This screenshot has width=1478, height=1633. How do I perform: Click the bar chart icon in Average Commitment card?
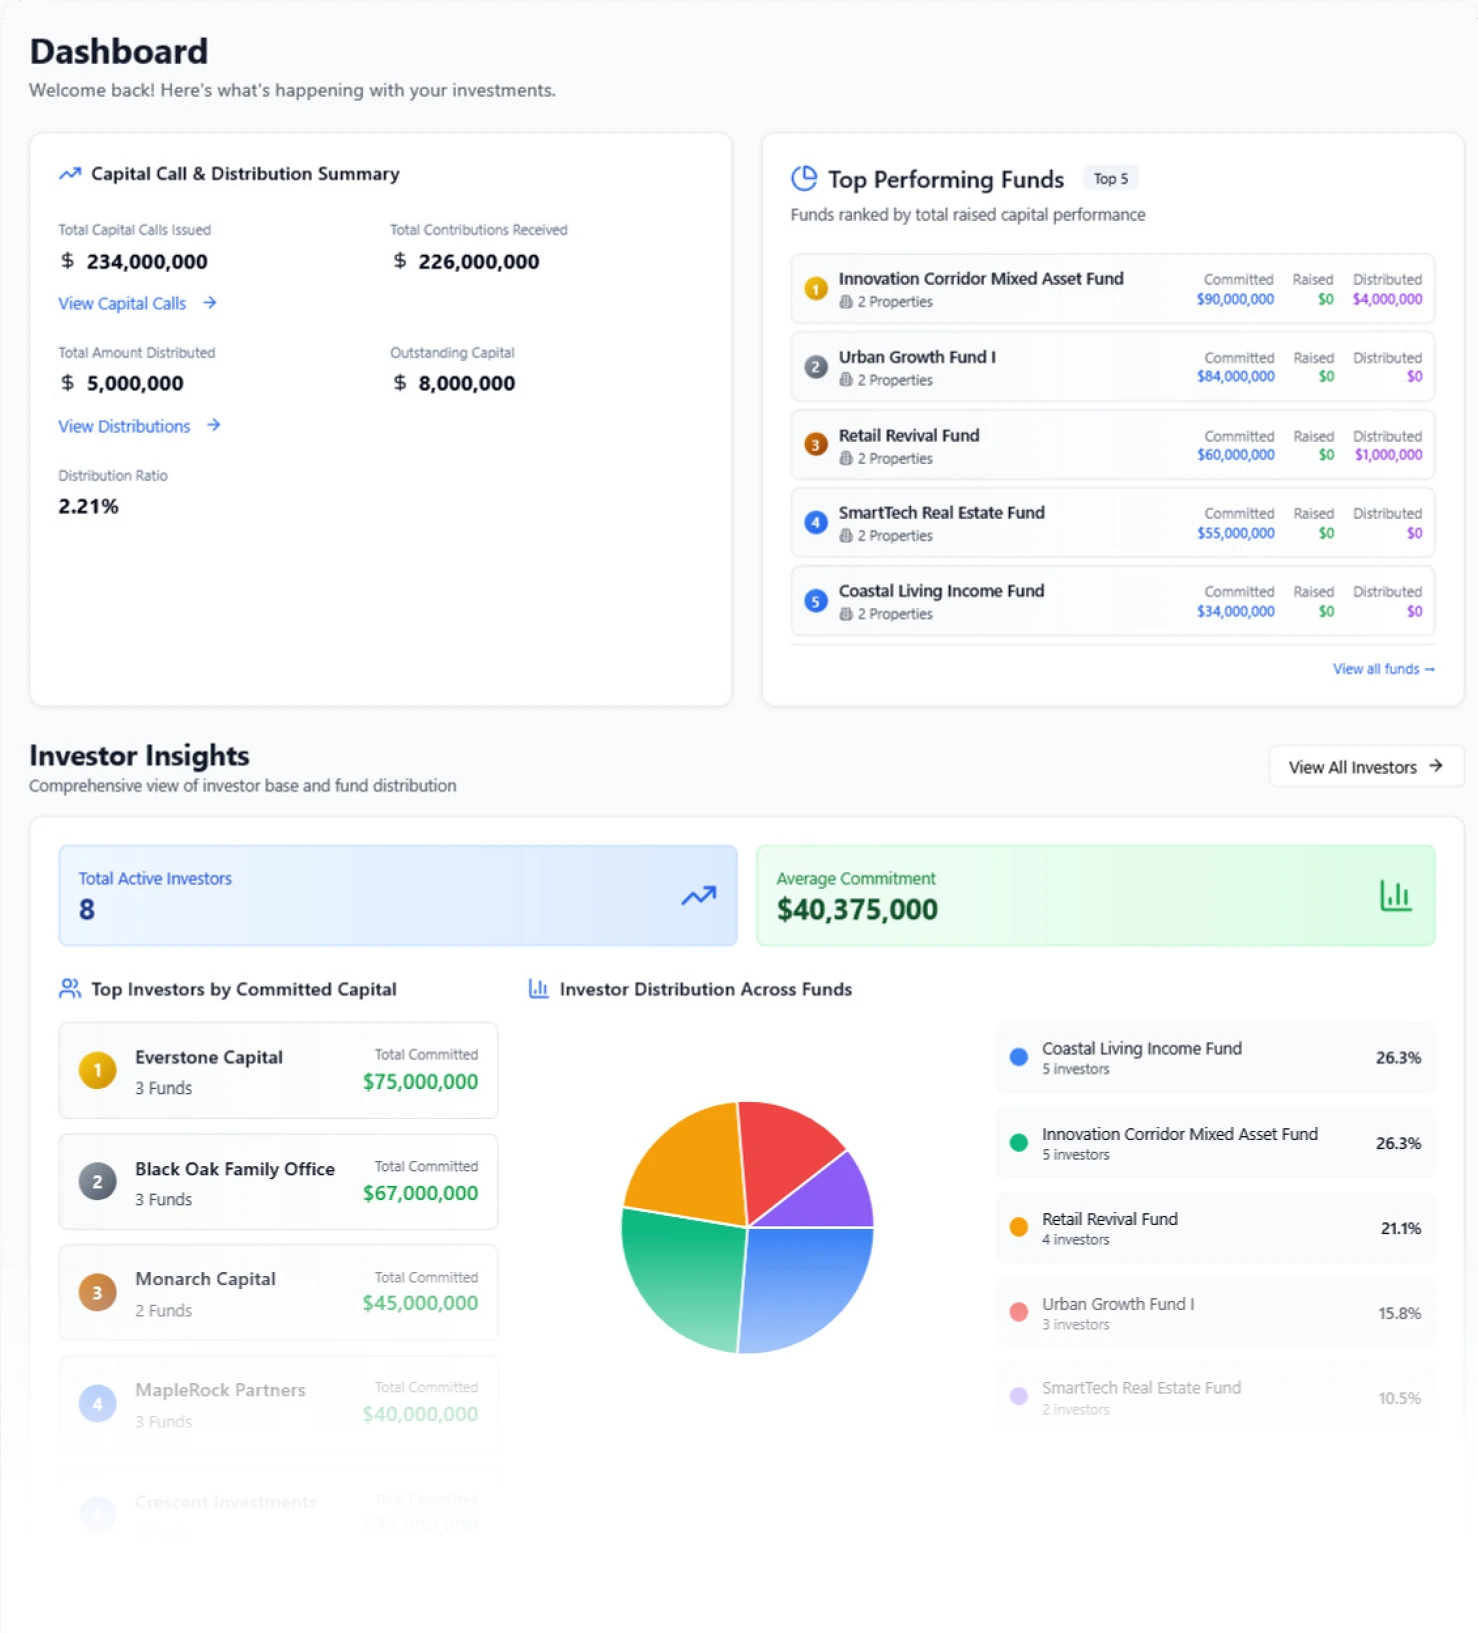[x=1395, y=896]
